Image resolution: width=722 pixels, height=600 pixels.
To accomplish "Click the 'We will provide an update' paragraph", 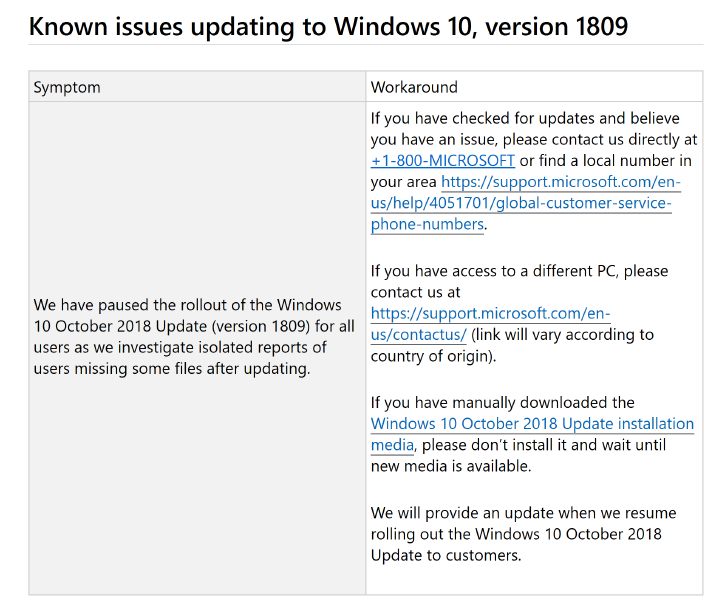I will click(524, 534).
